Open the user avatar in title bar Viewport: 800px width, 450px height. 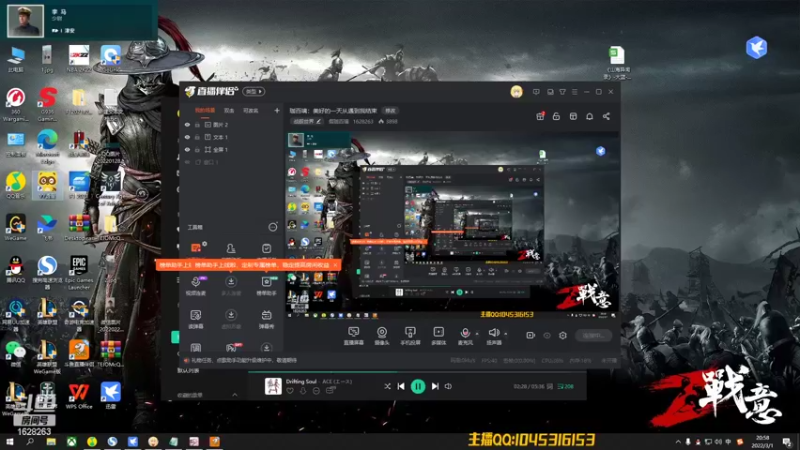516,92
